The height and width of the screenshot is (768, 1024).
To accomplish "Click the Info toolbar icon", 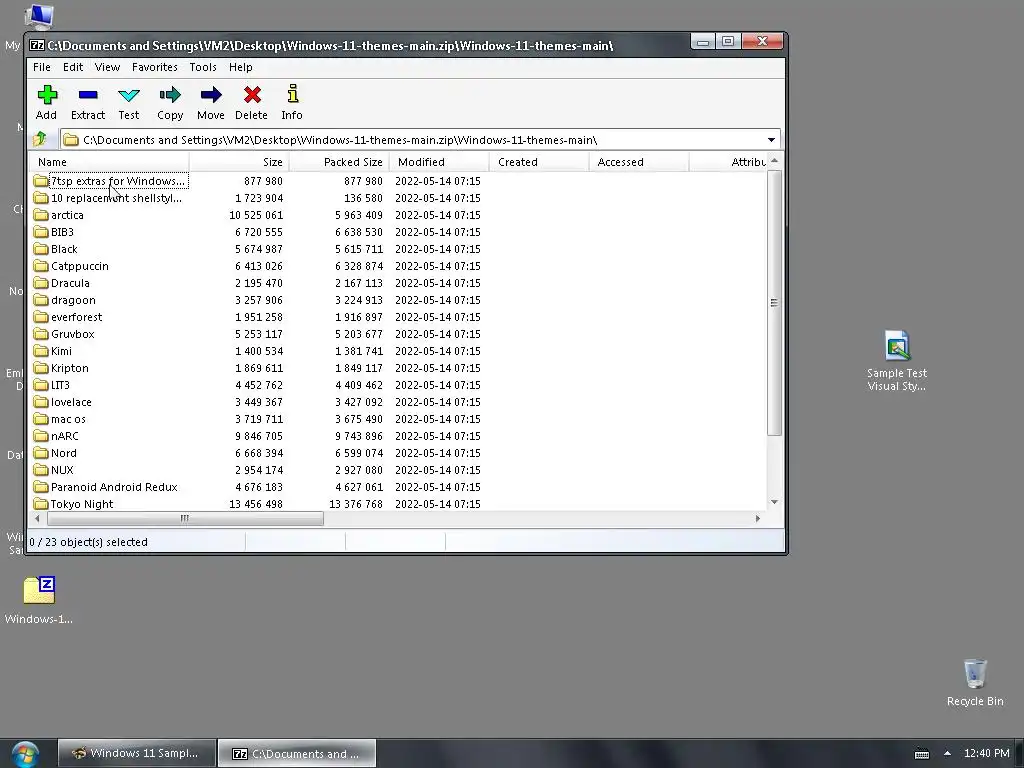I will (x=293, y=94).
